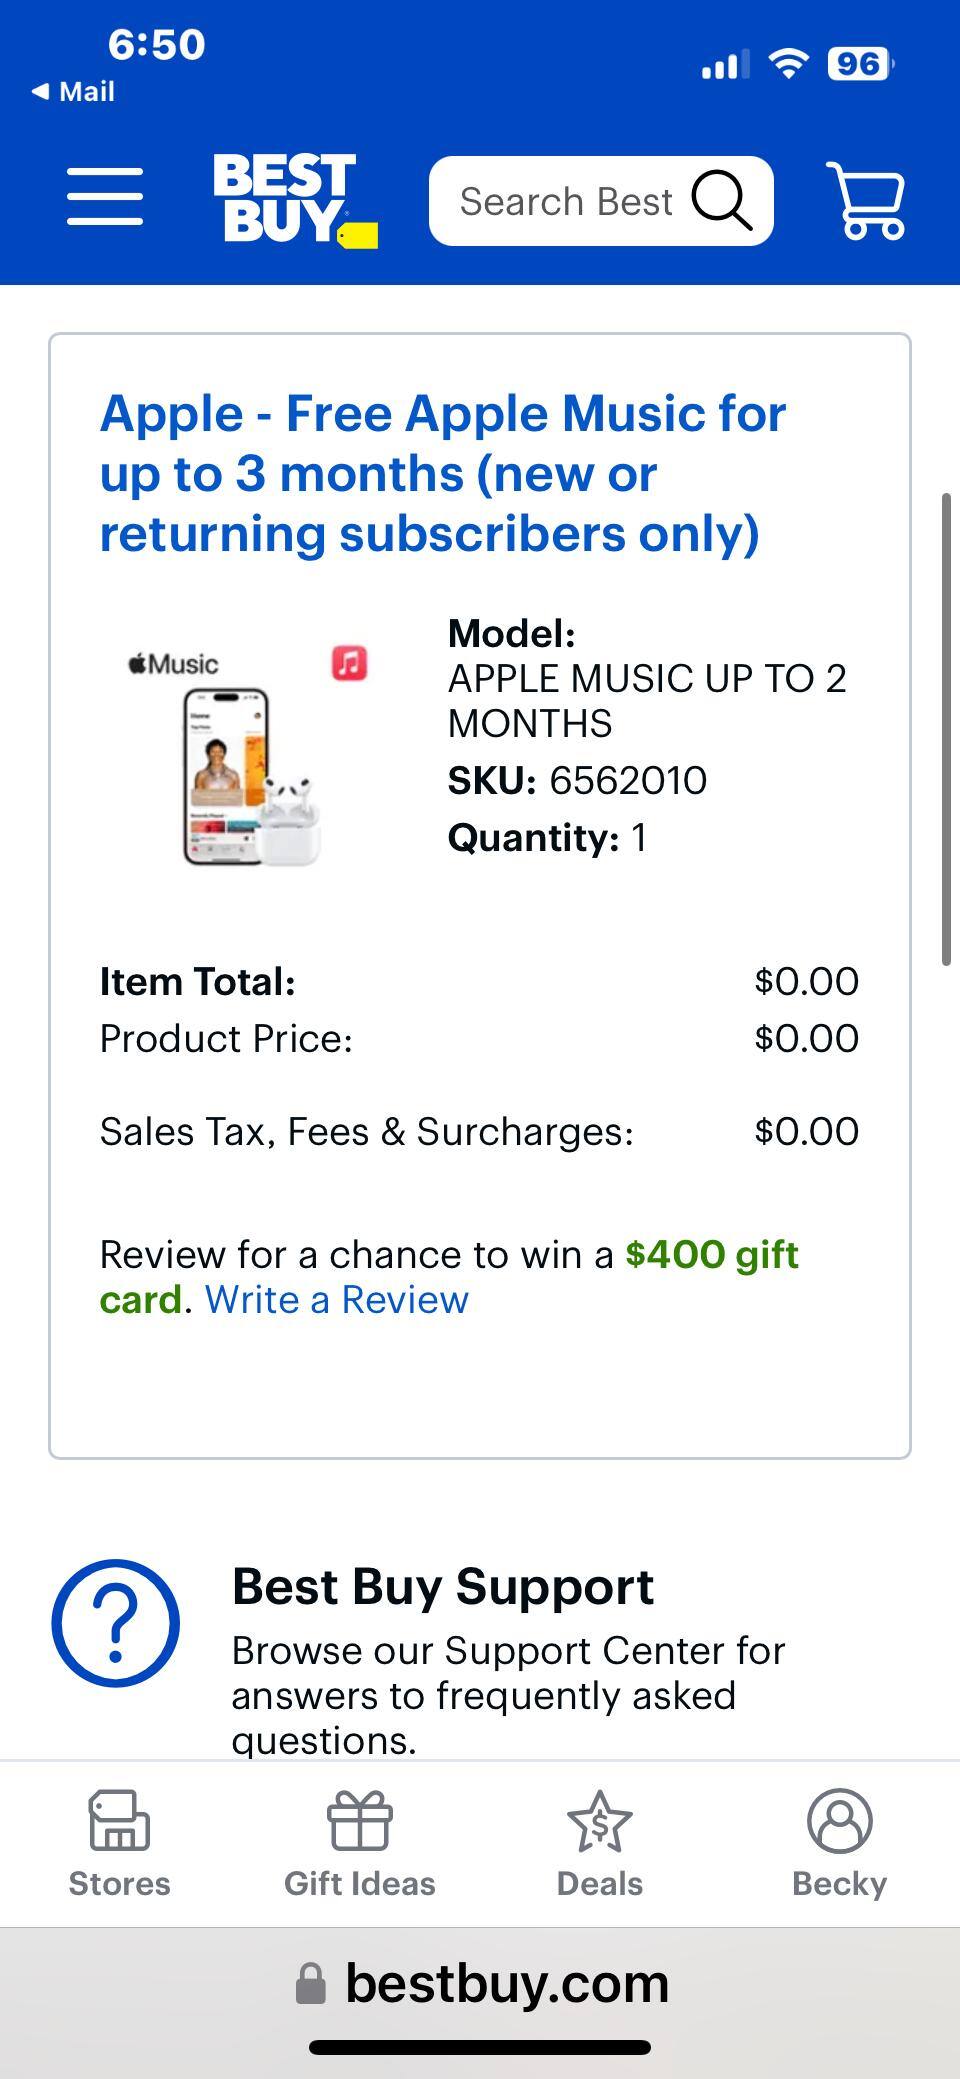The width and height of the screenshot is (960, 2079).
Task: Return to the Mail app
Action: pyautogui.click(x=74, y=92)
